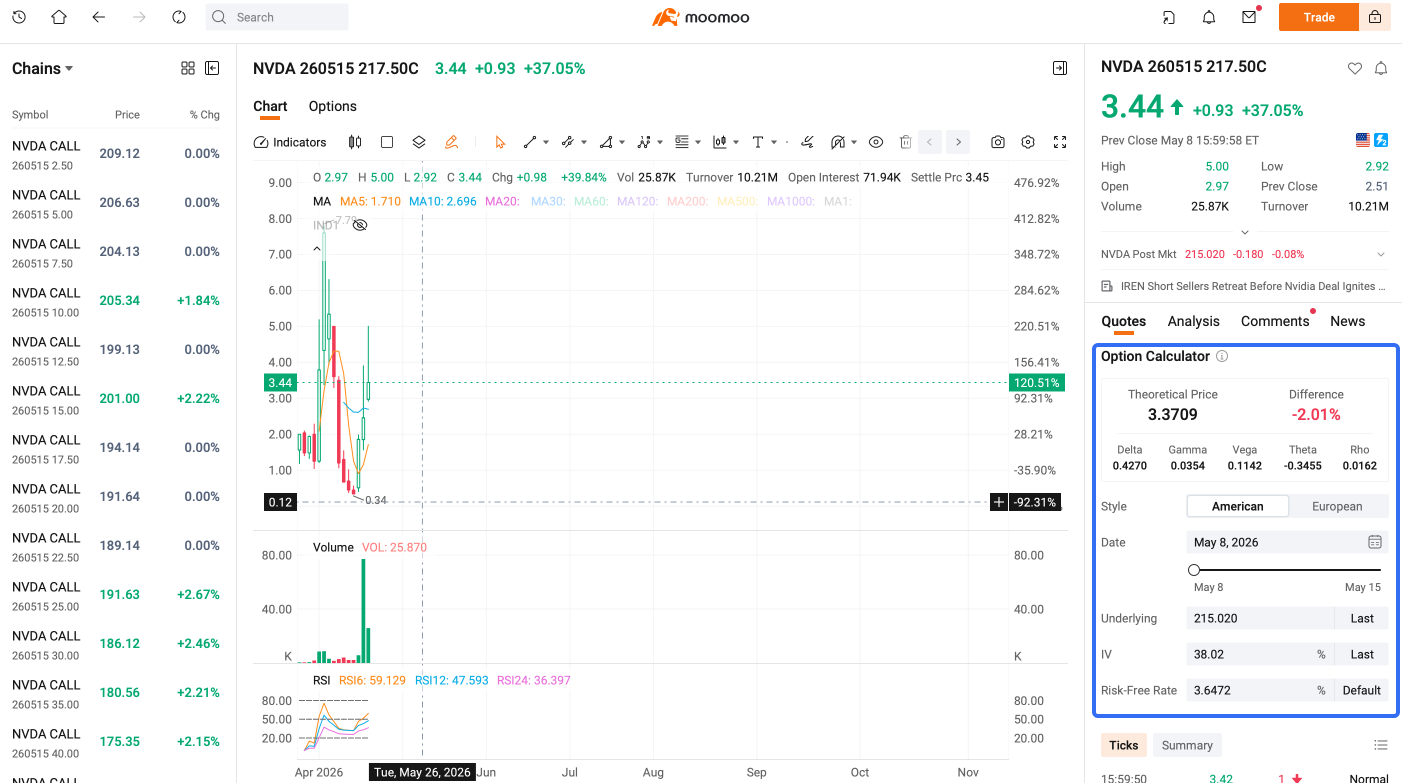Collapse the Chains panel
Viewport: 1402px width, 783px height.
pyautogui.click(x=212, y=68)
